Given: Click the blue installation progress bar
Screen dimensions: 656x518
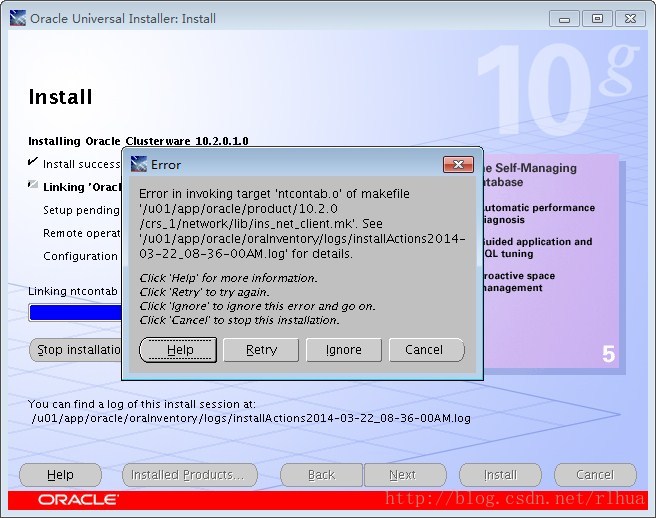Looking at the screenshot, I should 76,313.
